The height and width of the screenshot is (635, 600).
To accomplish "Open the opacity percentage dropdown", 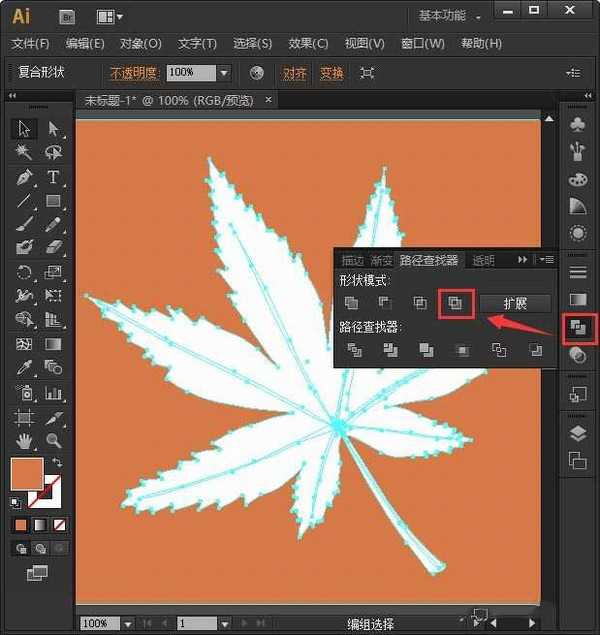I will [224, 73].
